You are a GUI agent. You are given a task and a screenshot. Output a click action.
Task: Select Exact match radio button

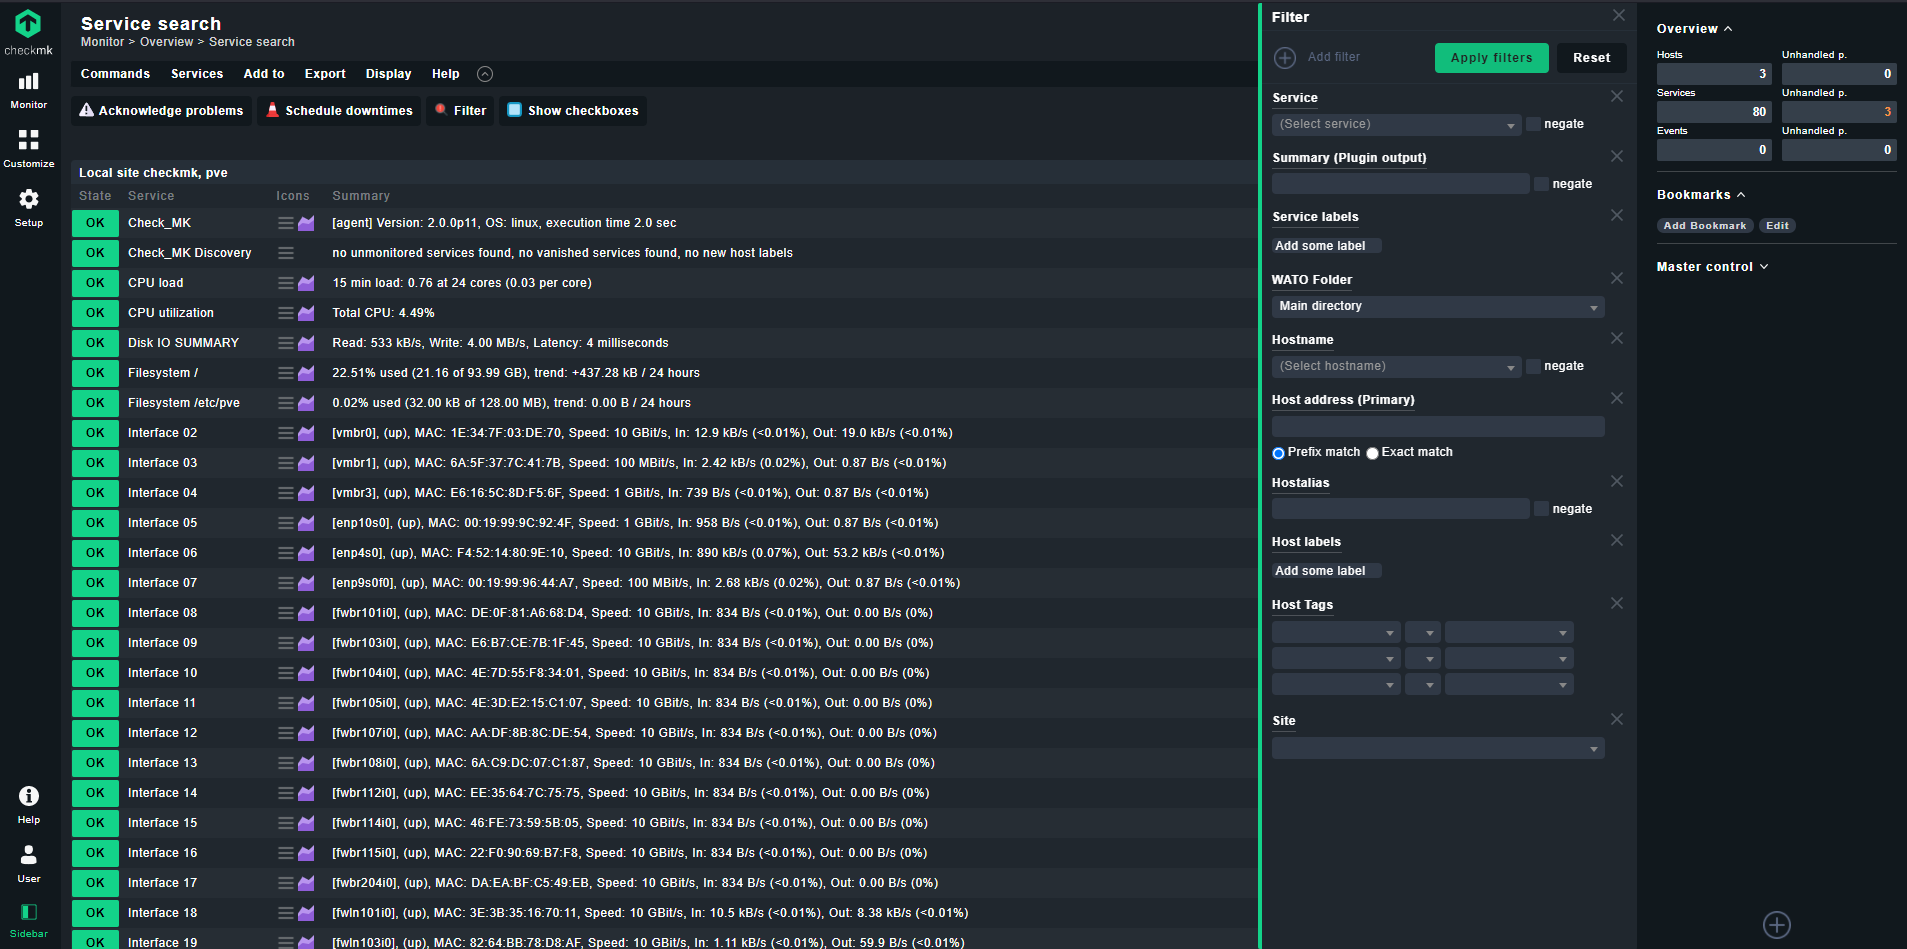1372,453
